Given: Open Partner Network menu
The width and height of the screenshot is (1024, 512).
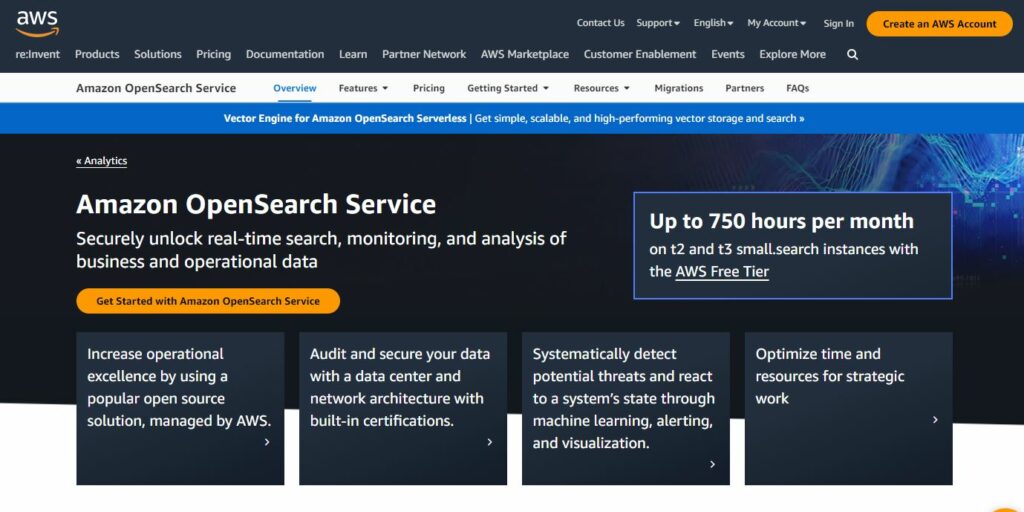Looking at the screenshot, I should pyautogui.click(x=424, y=54).
